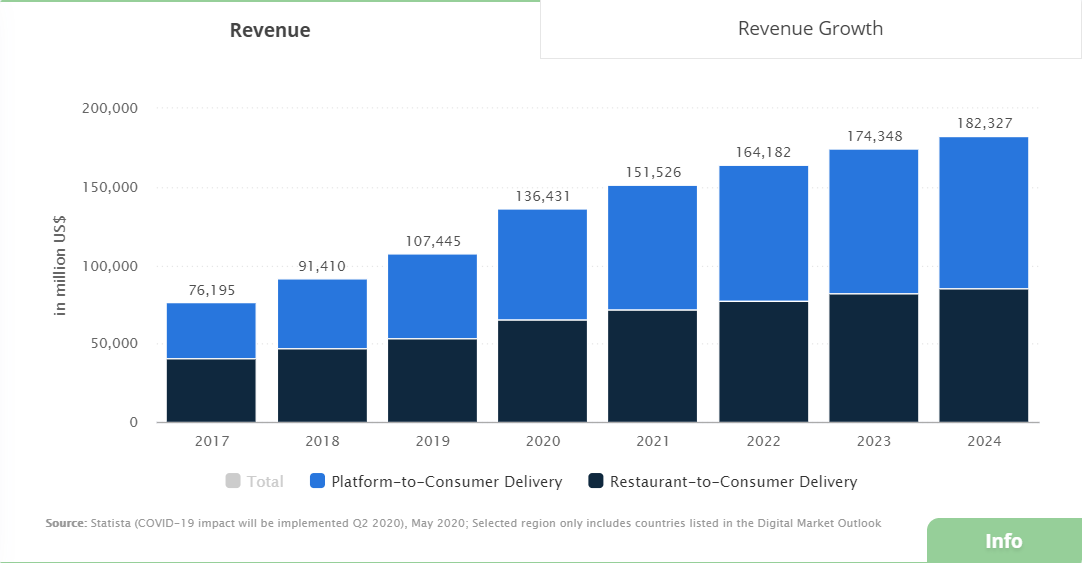This screenshot has height=563, width=1082.
Task: Click the 76,195 total value label
Action: coord(212,290)
